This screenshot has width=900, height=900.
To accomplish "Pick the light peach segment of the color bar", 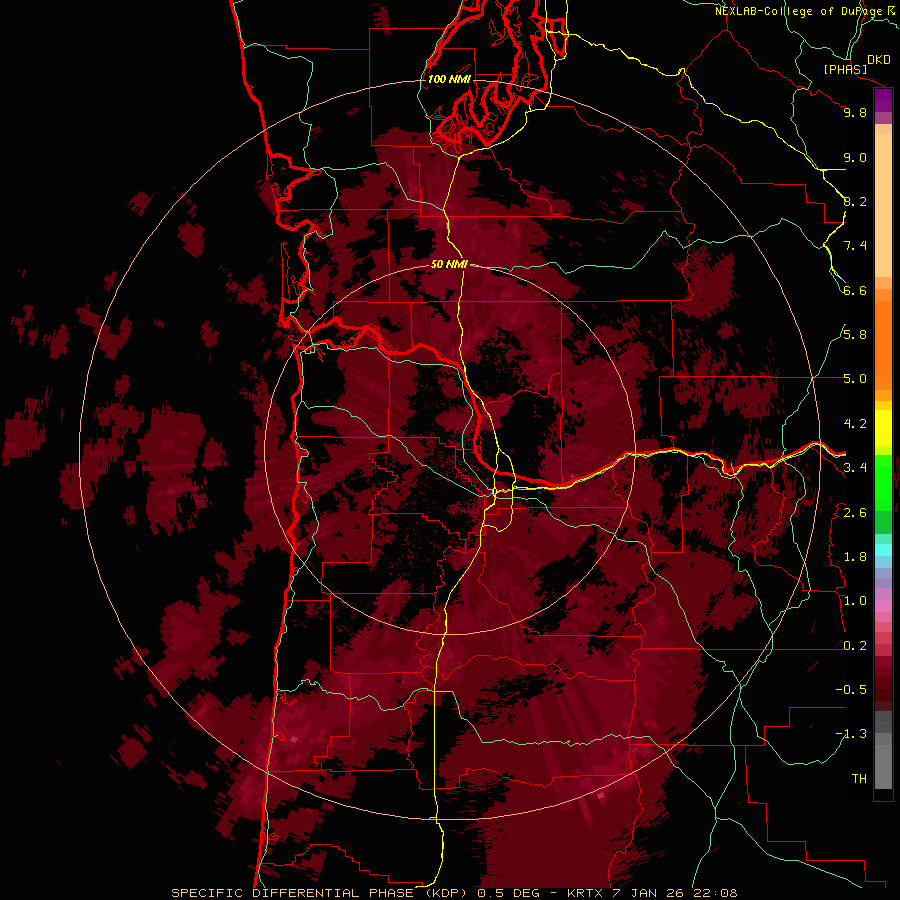I will (883, 205).
